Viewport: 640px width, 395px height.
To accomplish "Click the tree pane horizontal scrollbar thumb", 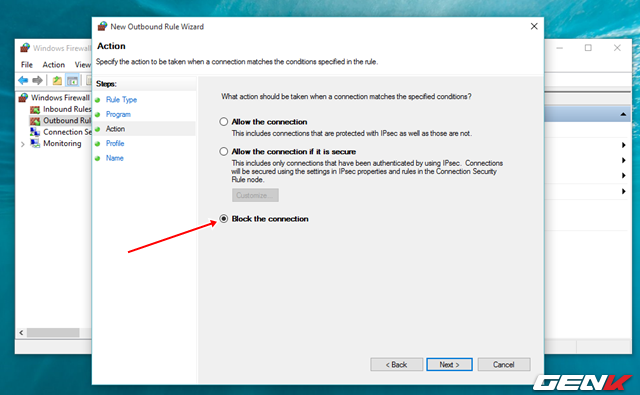I will (x=53, y=333).
